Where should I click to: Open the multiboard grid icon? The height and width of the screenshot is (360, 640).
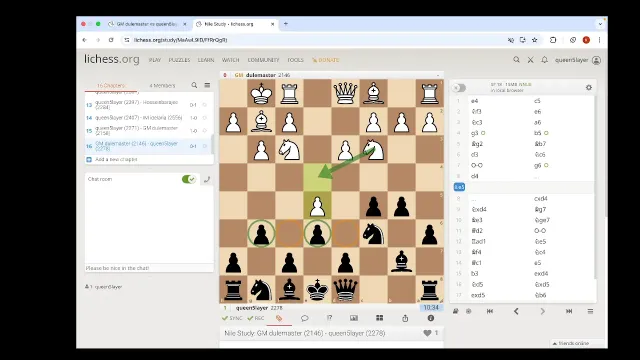coord(380,318)
